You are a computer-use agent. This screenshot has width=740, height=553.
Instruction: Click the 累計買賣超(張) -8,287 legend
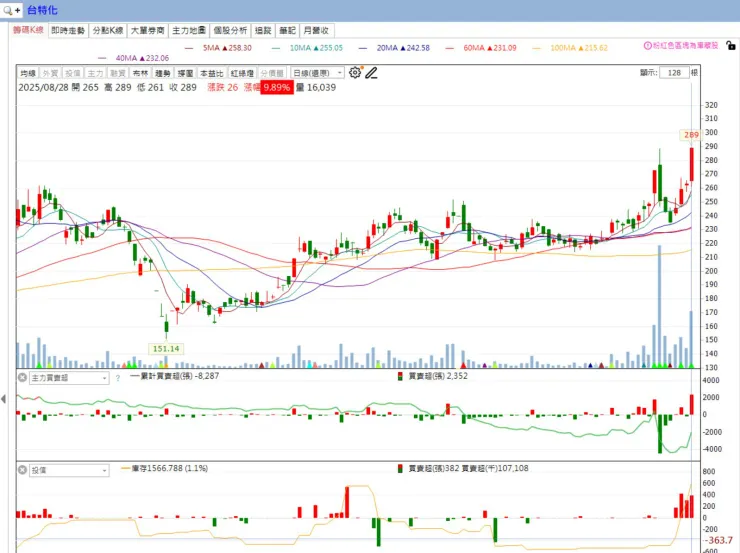pos(174,376)
